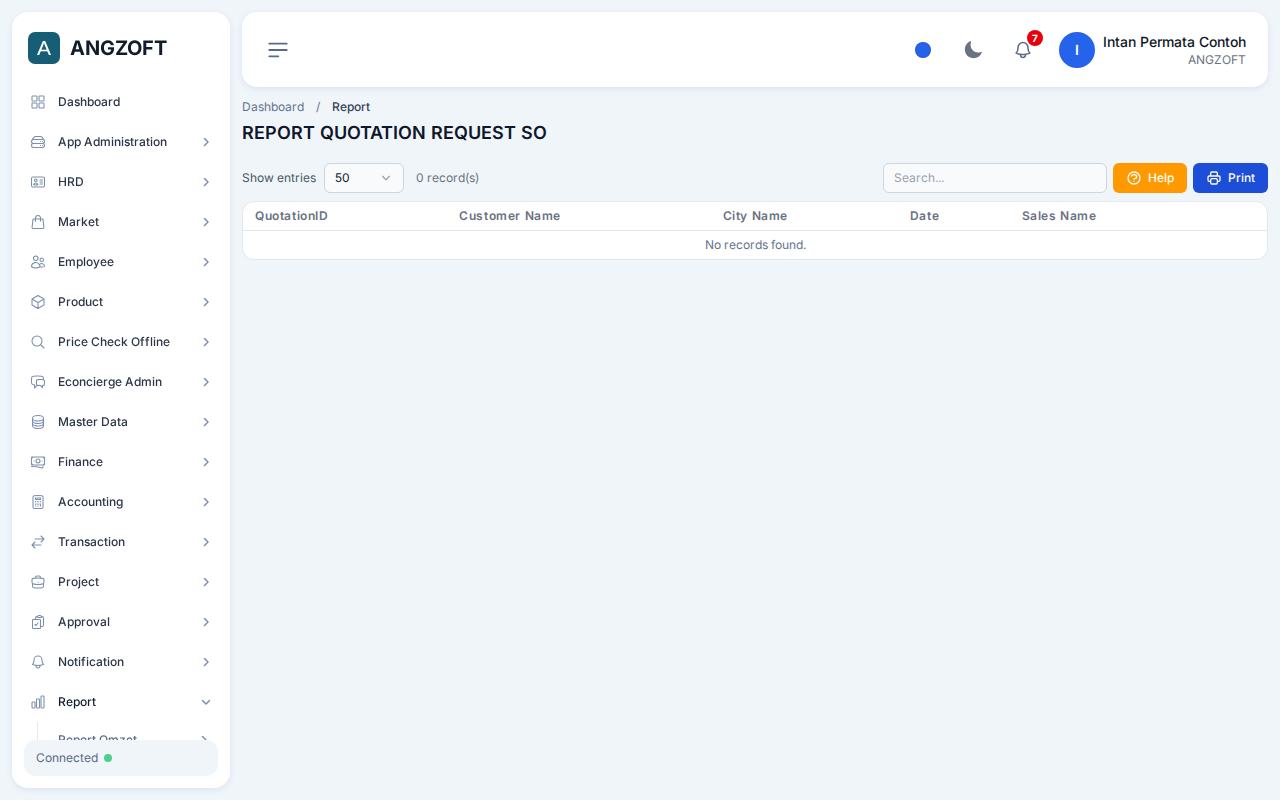Click the blue theme color dot
Viewport: 1280px width, 800px height.
[923, 50]
